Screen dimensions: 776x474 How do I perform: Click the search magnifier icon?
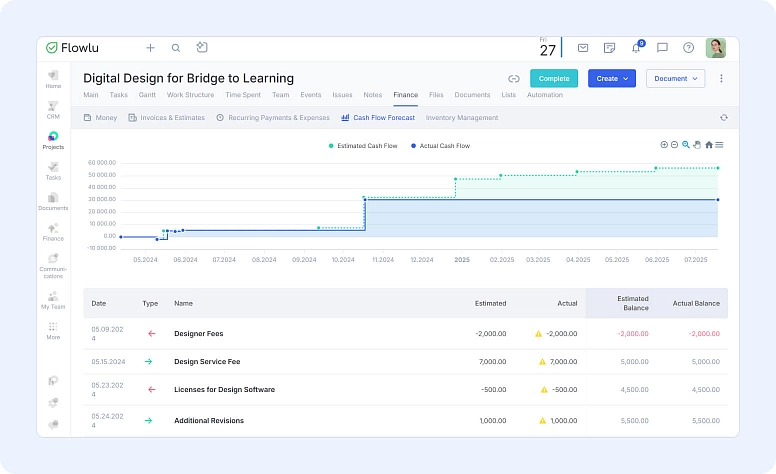click(x=176, y=47)
